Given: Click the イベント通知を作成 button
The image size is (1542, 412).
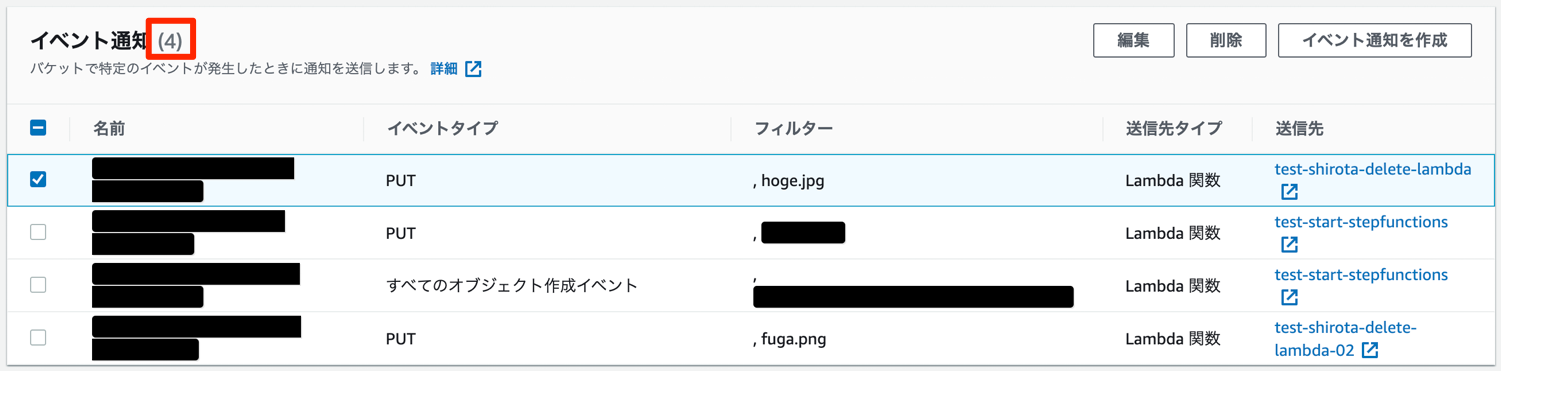Looking at the screenshot, I should click(1374, 41).
